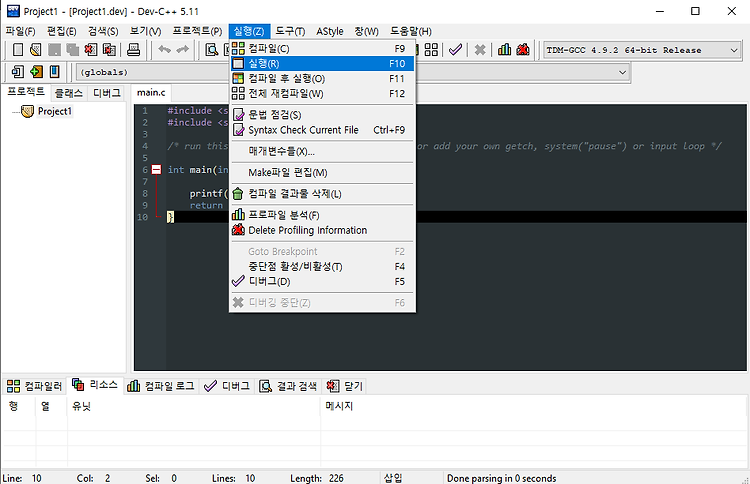
Task: Switch to the 디버그 side panel tab
Action: tap(107, 93)
